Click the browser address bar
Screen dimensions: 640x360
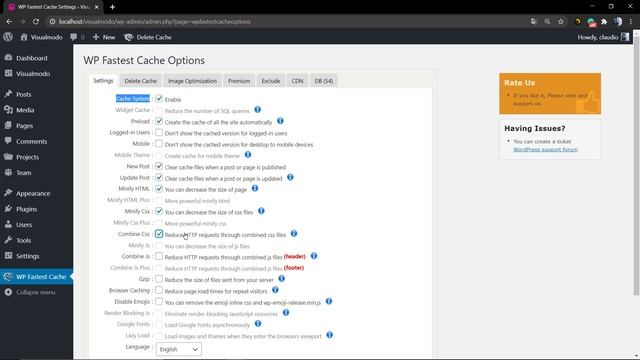286,22
